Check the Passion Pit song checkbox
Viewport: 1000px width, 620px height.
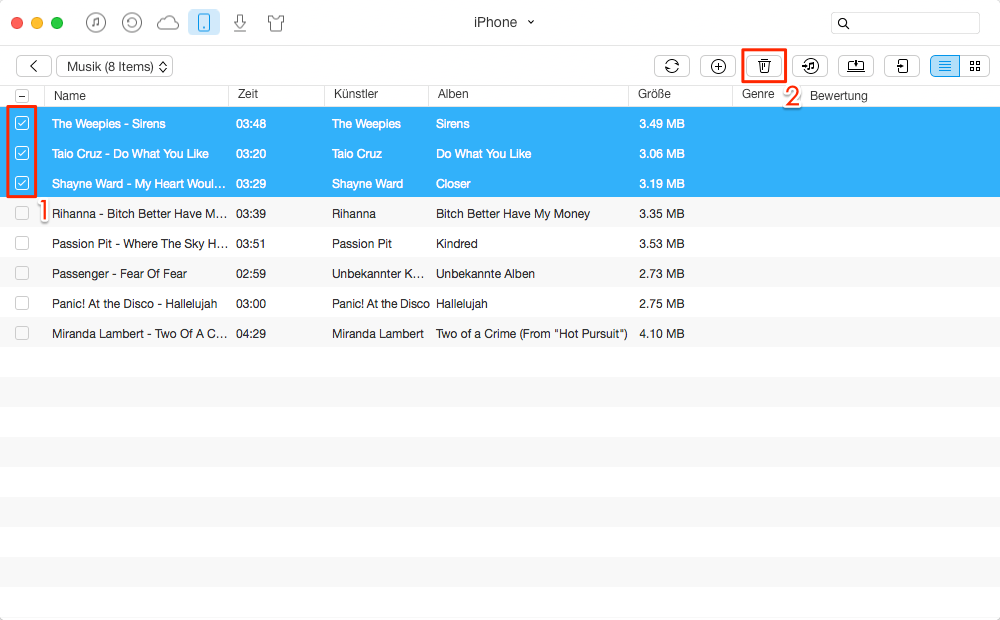[x=22, y=243]
